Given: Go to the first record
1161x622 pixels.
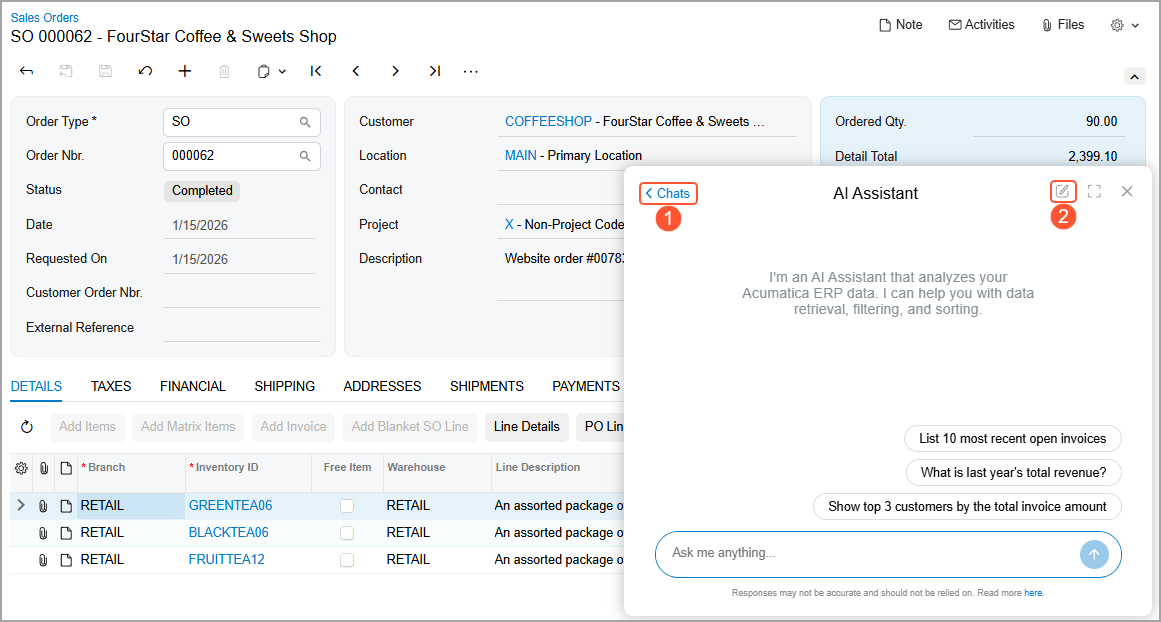Looking at the screenshot, I should point(316,71).
